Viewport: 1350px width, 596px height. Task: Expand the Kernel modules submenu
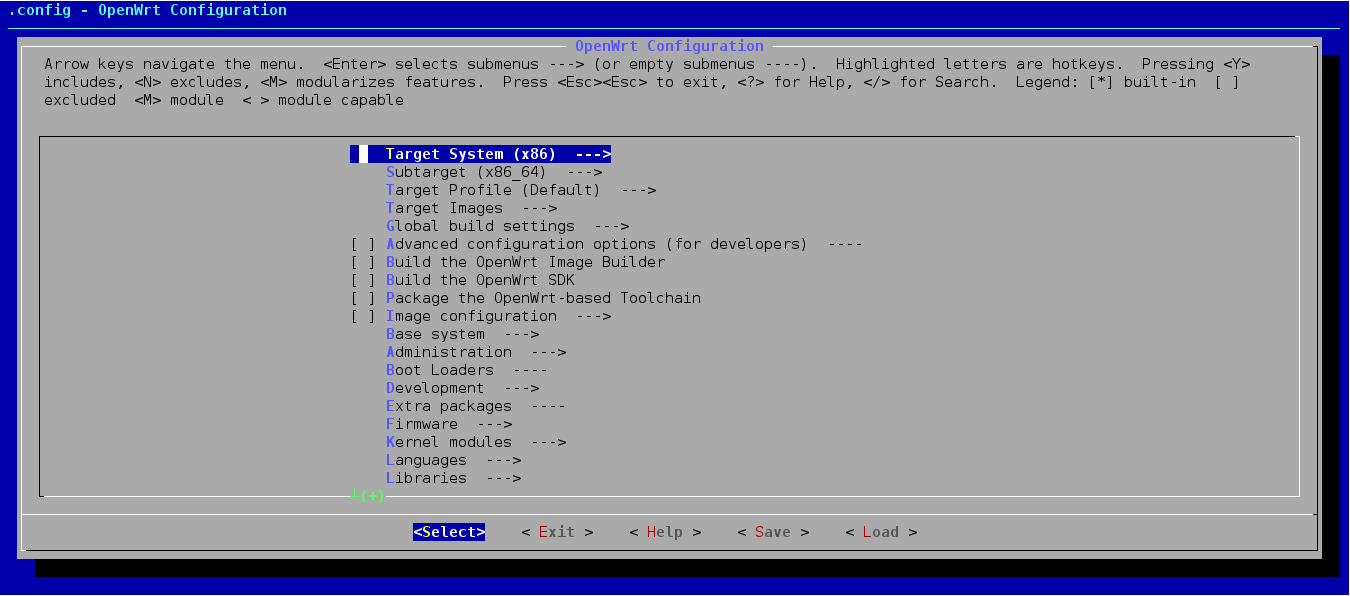tap(476, 442)
